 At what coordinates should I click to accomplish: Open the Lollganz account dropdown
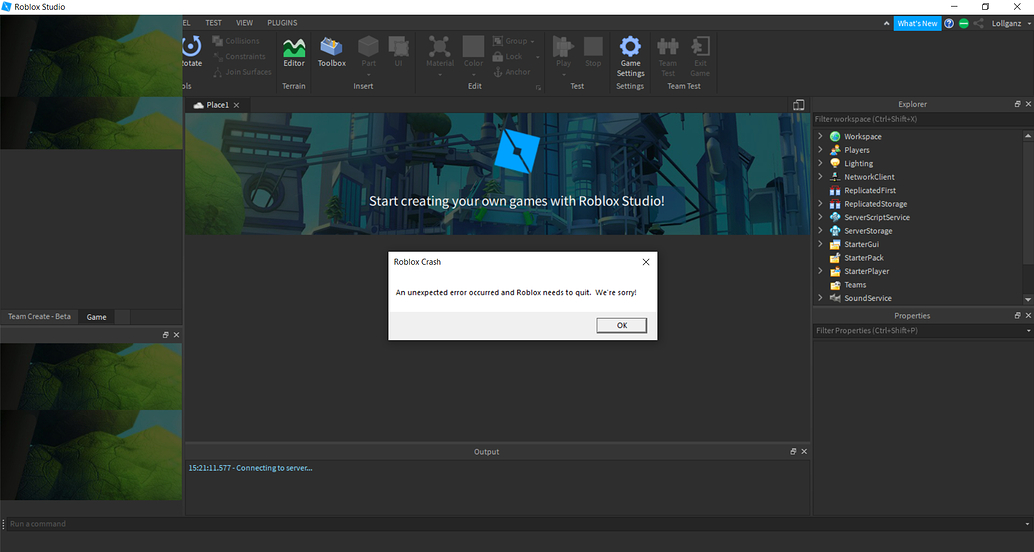[1010, 24]
